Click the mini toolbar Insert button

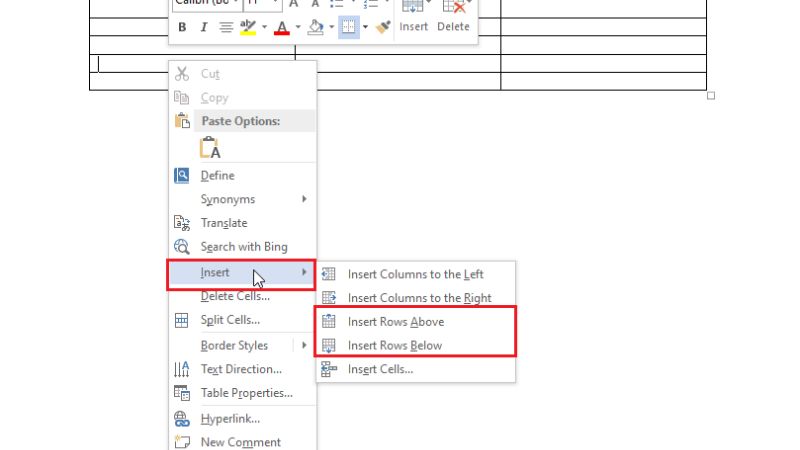coord(413,15)
